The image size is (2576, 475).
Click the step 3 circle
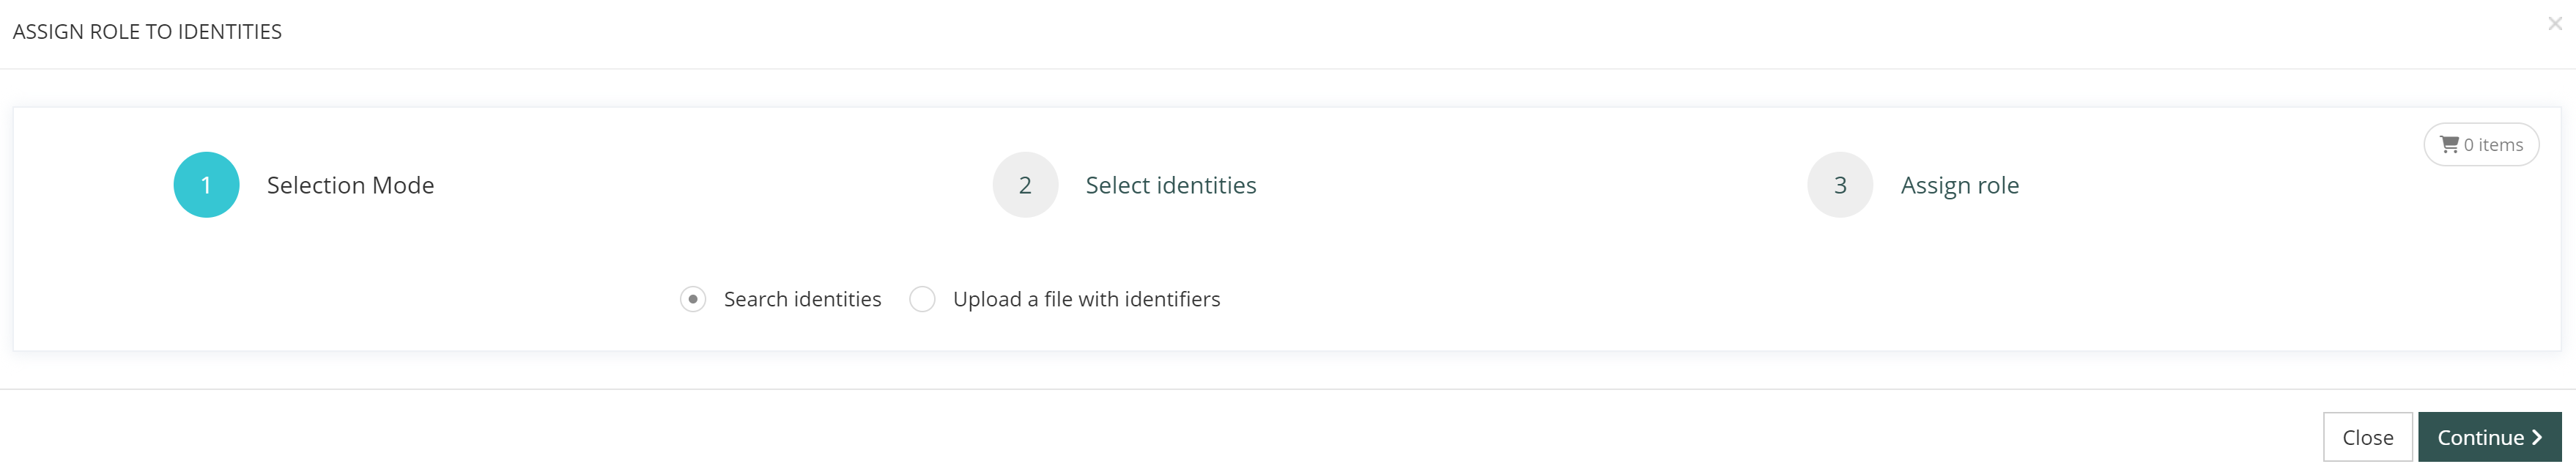1840,185
